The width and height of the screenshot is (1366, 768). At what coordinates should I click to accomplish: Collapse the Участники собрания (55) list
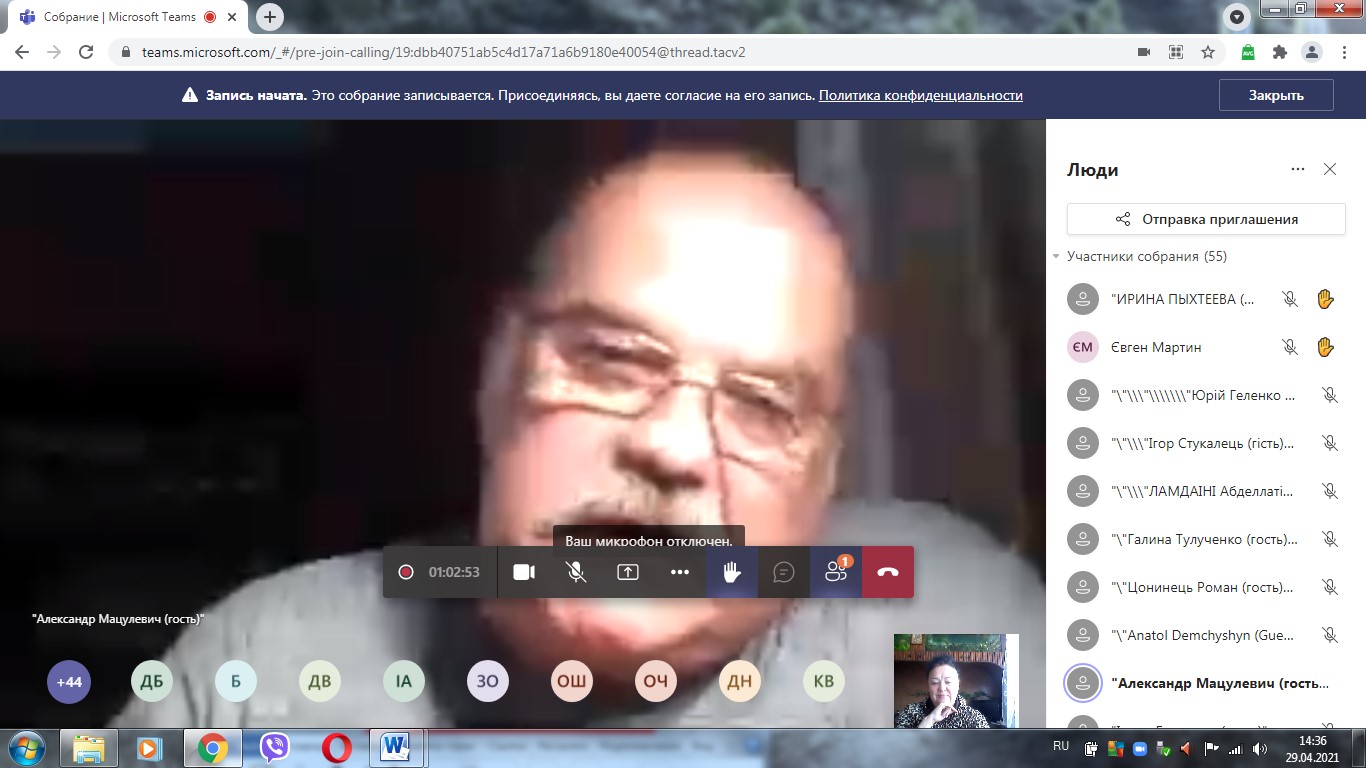(x=1056, y=257)
